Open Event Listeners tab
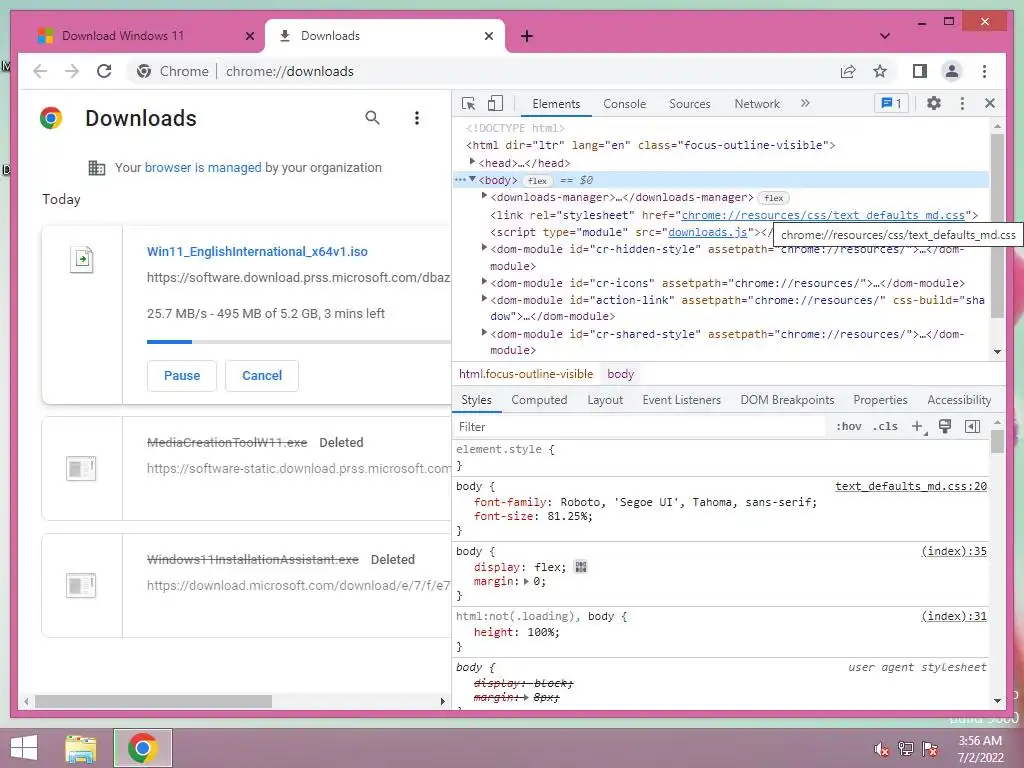The height and width of the screenshot is (768, 1024). 681,400
